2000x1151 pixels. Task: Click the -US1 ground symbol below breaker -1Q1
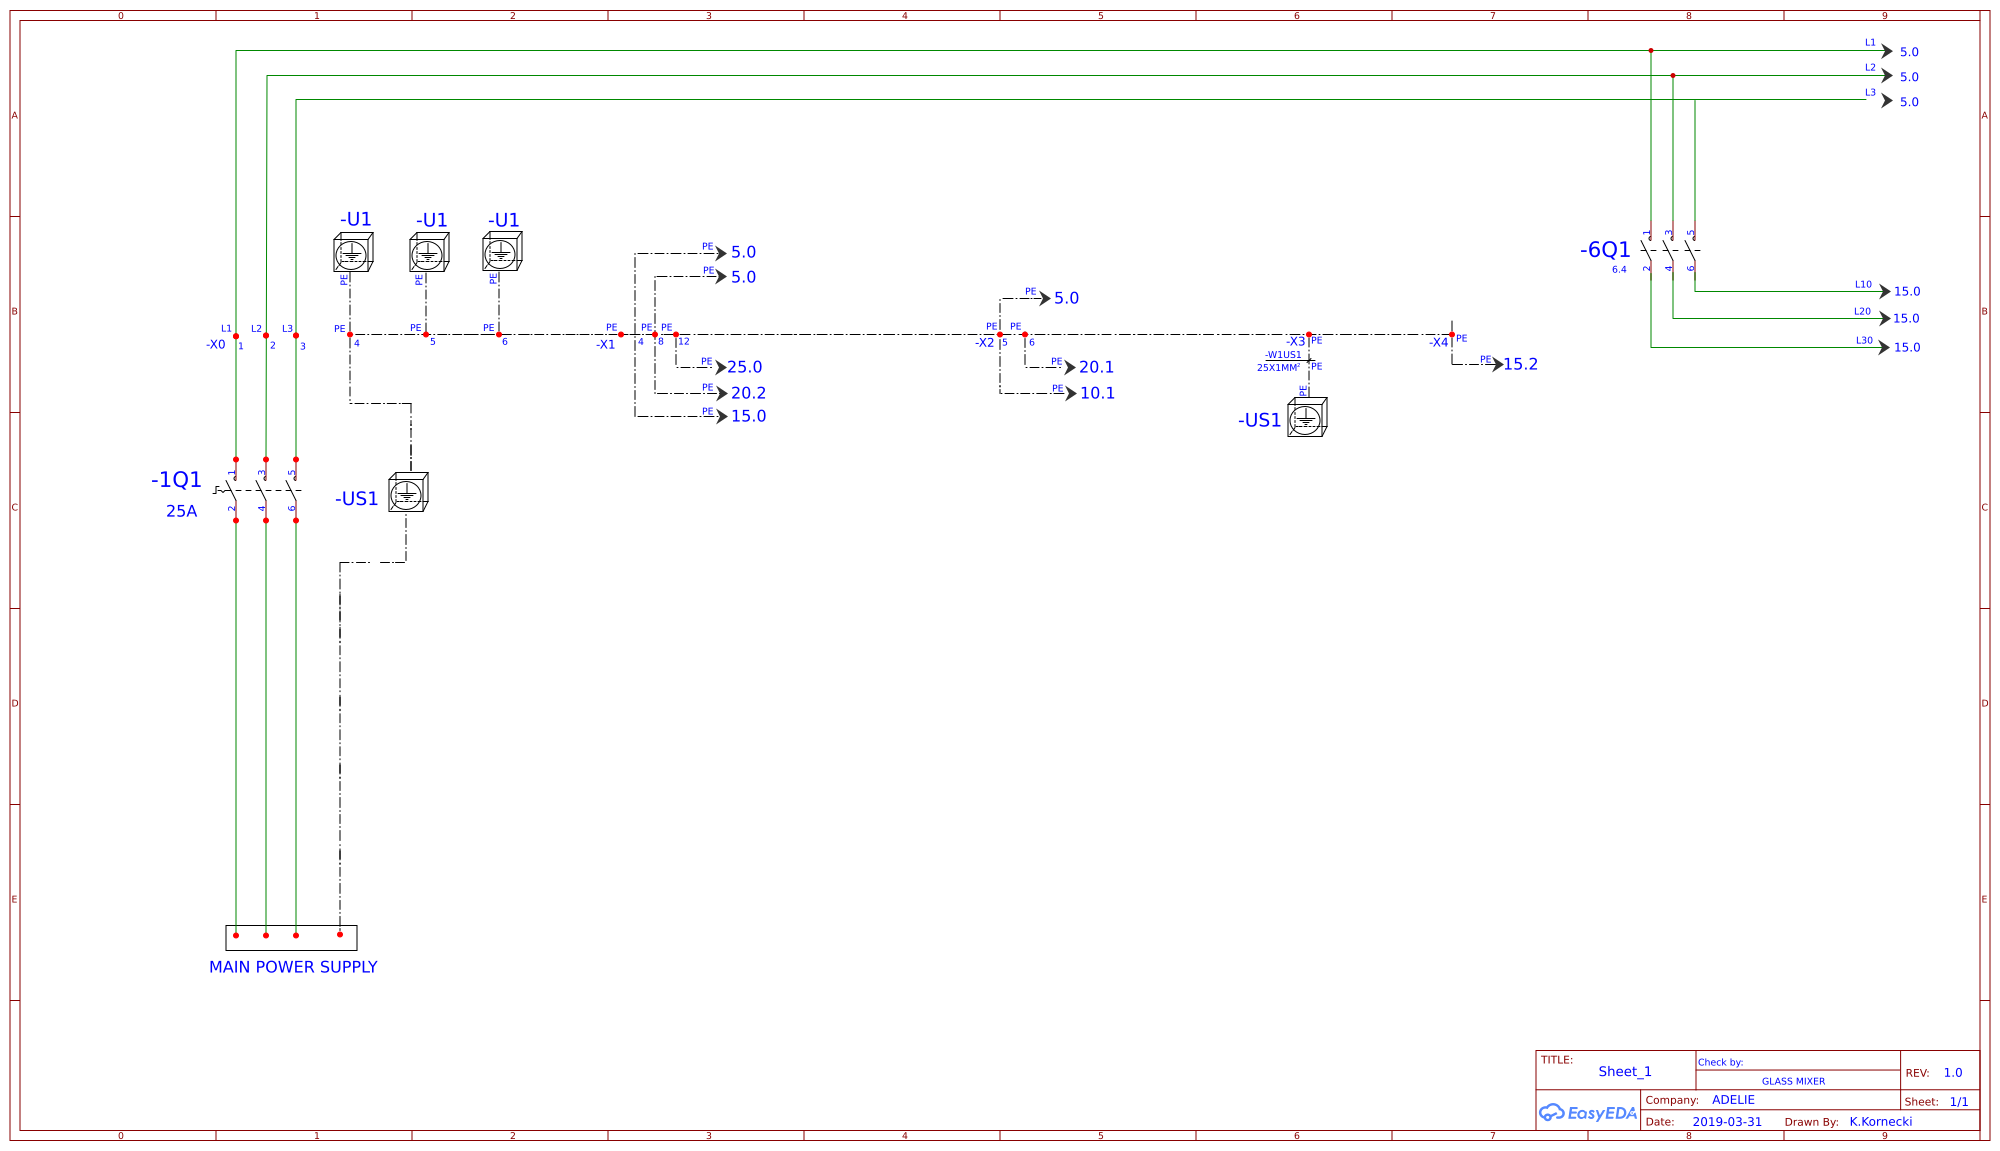(x=407, y=492)
